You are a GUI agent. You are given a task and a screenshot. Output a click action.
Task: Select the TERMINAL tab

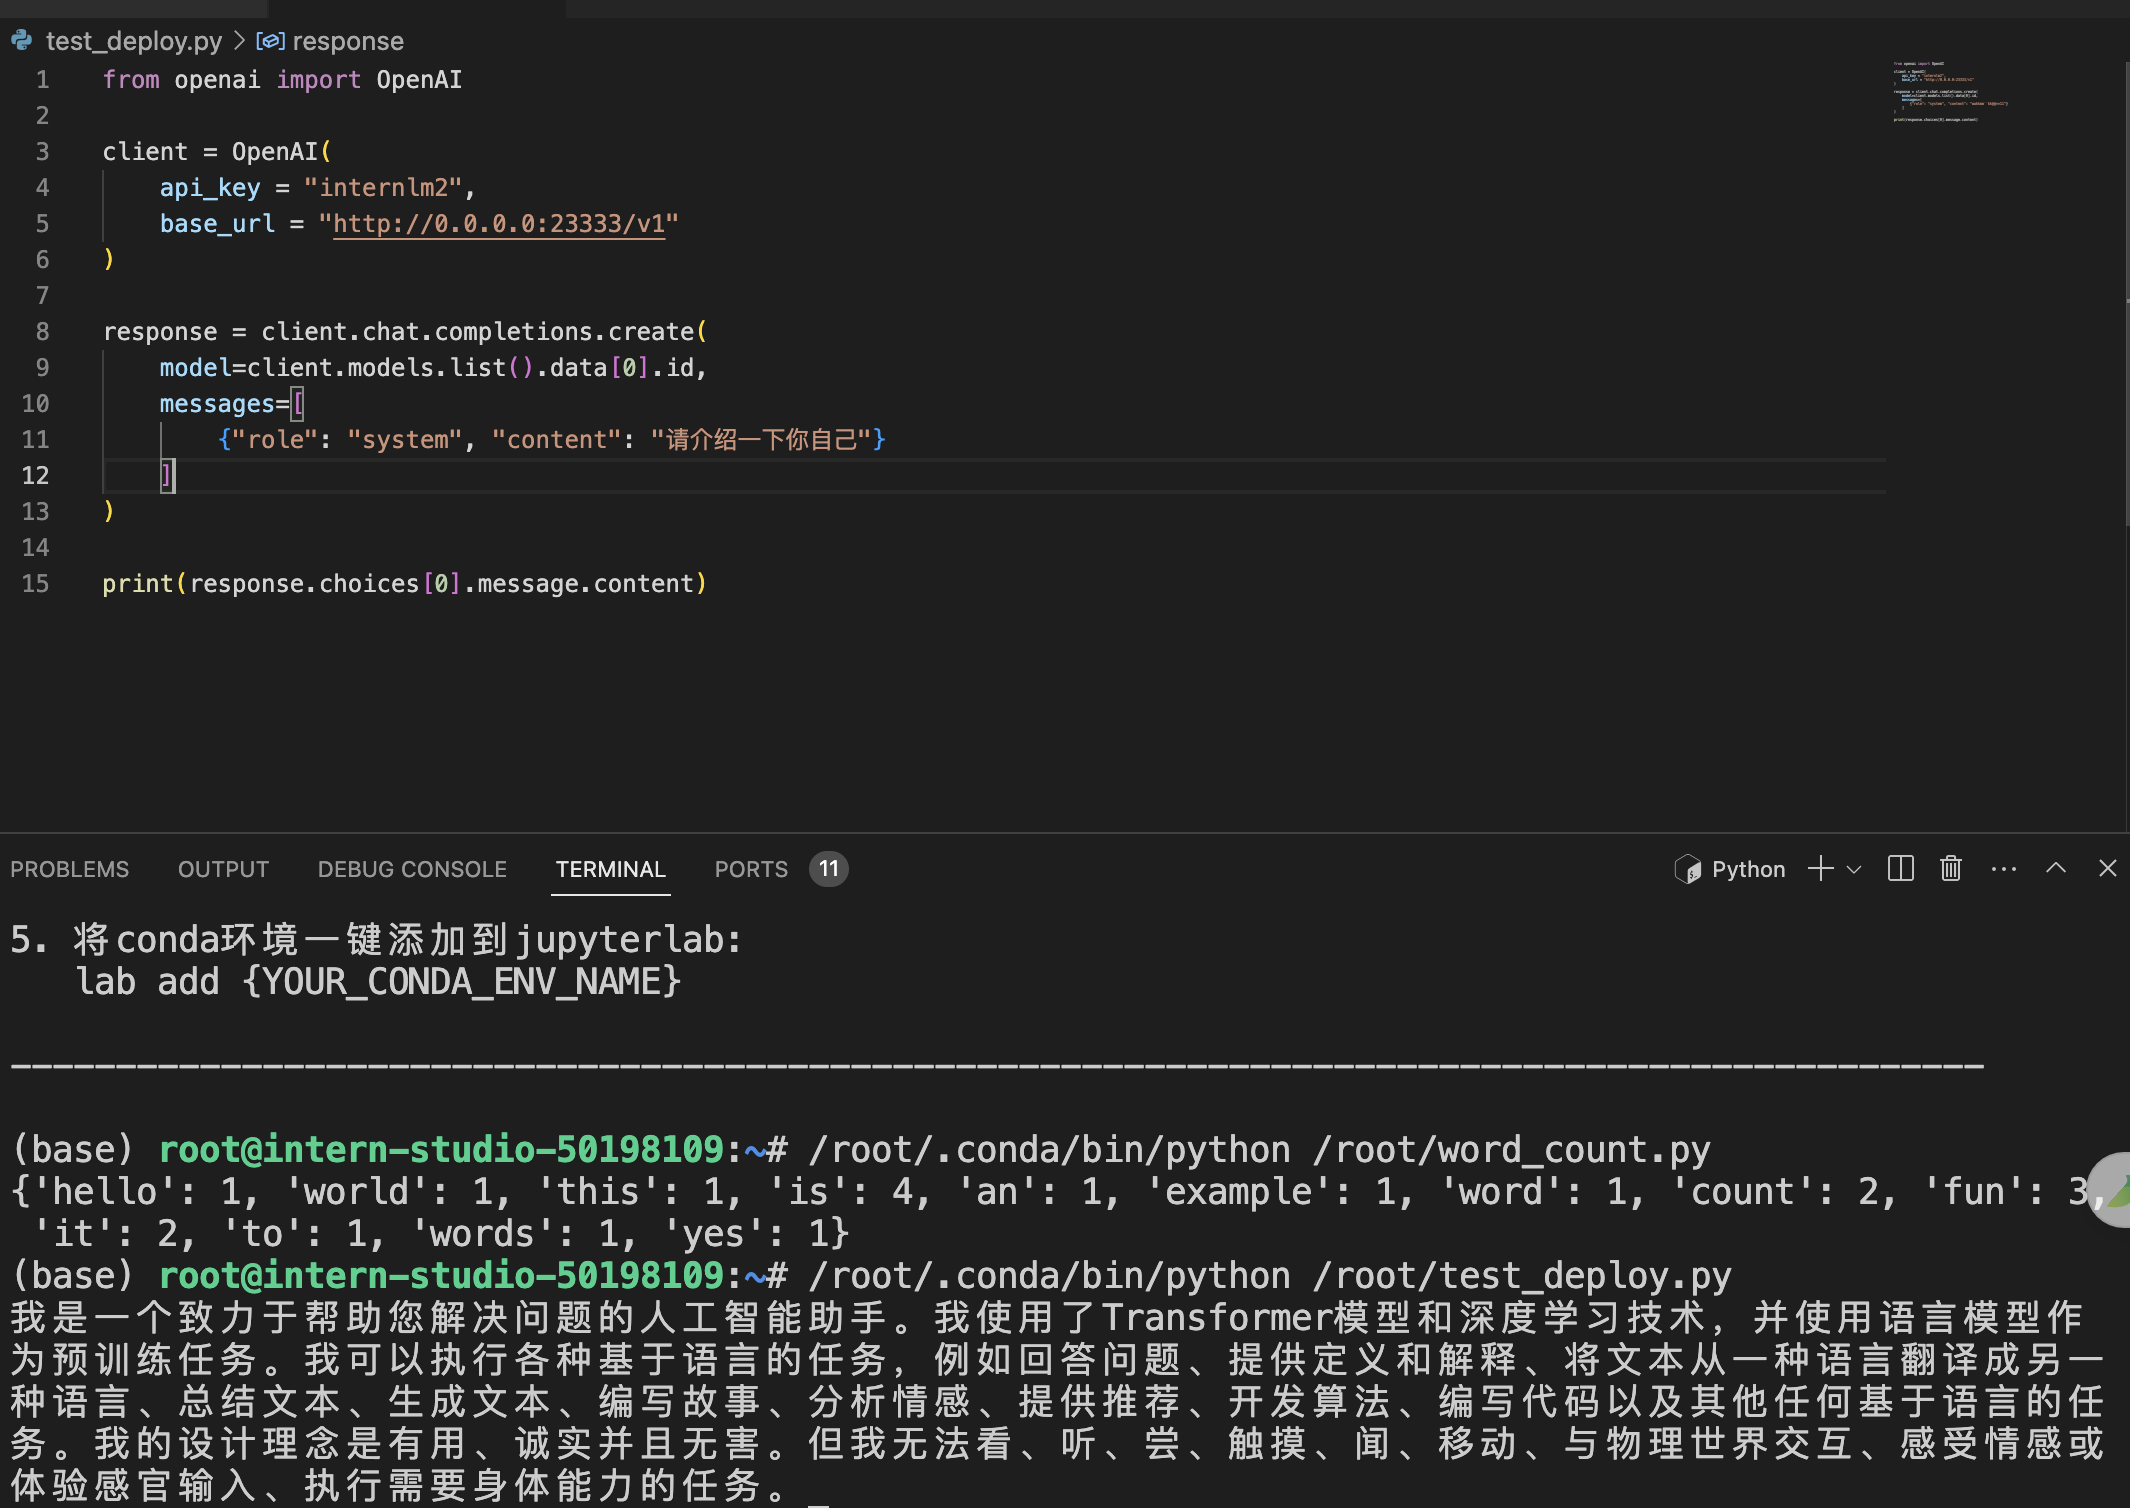(611, 869)
